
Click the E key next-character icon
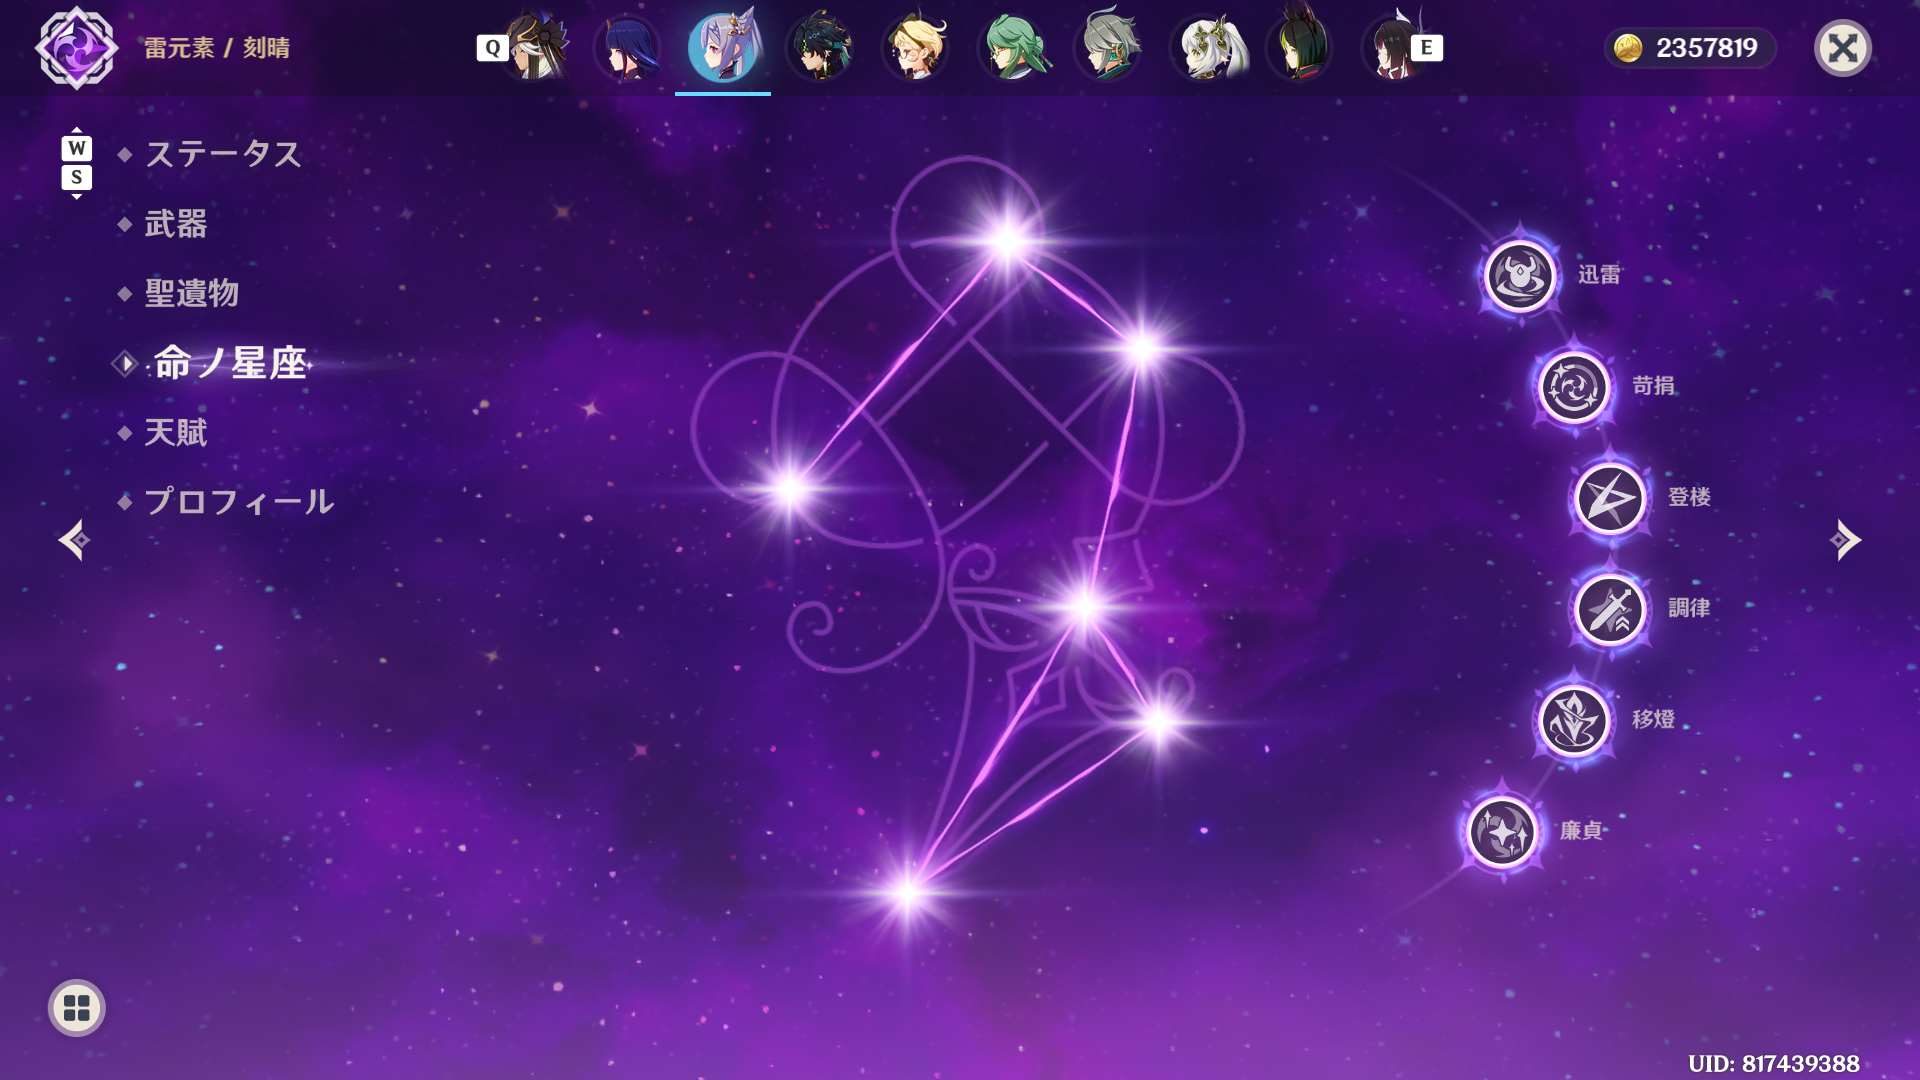(1427, 48)
